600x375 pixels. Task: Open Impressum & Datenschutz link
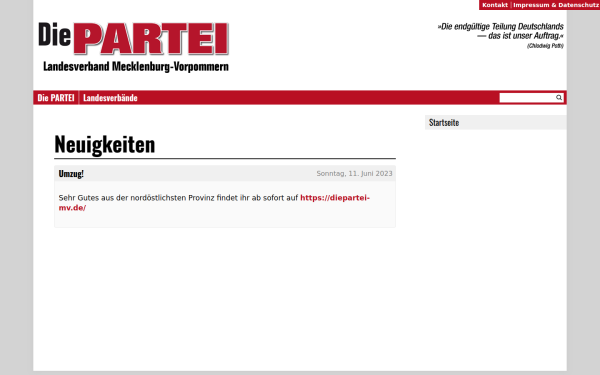click(556, 5)
